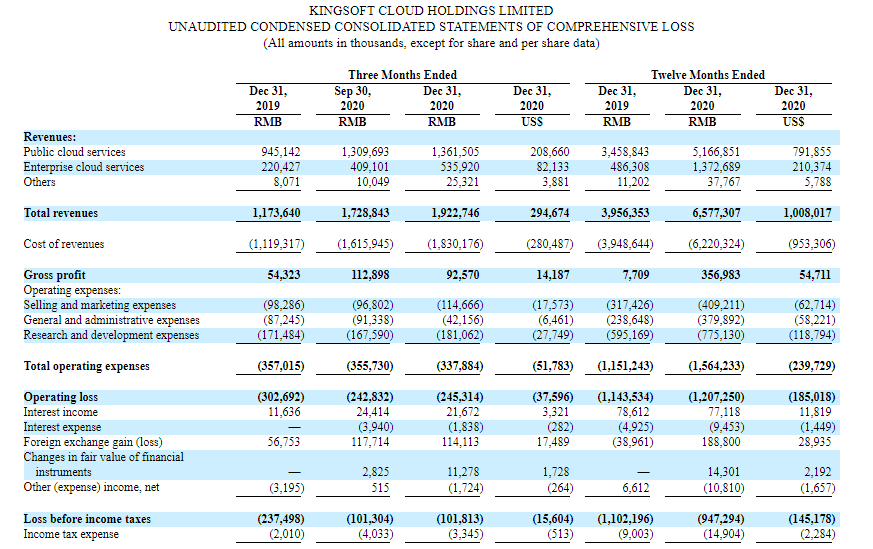
Task: Select the Gross profit row label
Action: click(x=54, y=274)
